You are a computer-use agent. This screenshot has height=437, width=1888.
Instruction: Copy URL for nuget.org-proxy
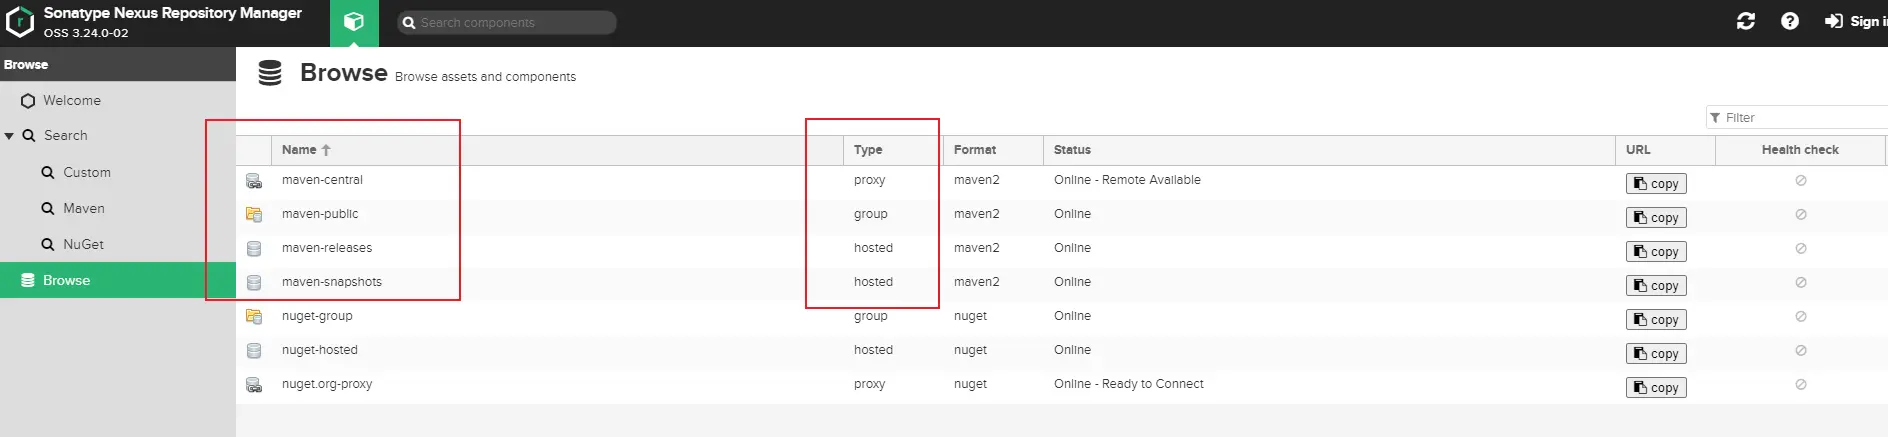1656,388
